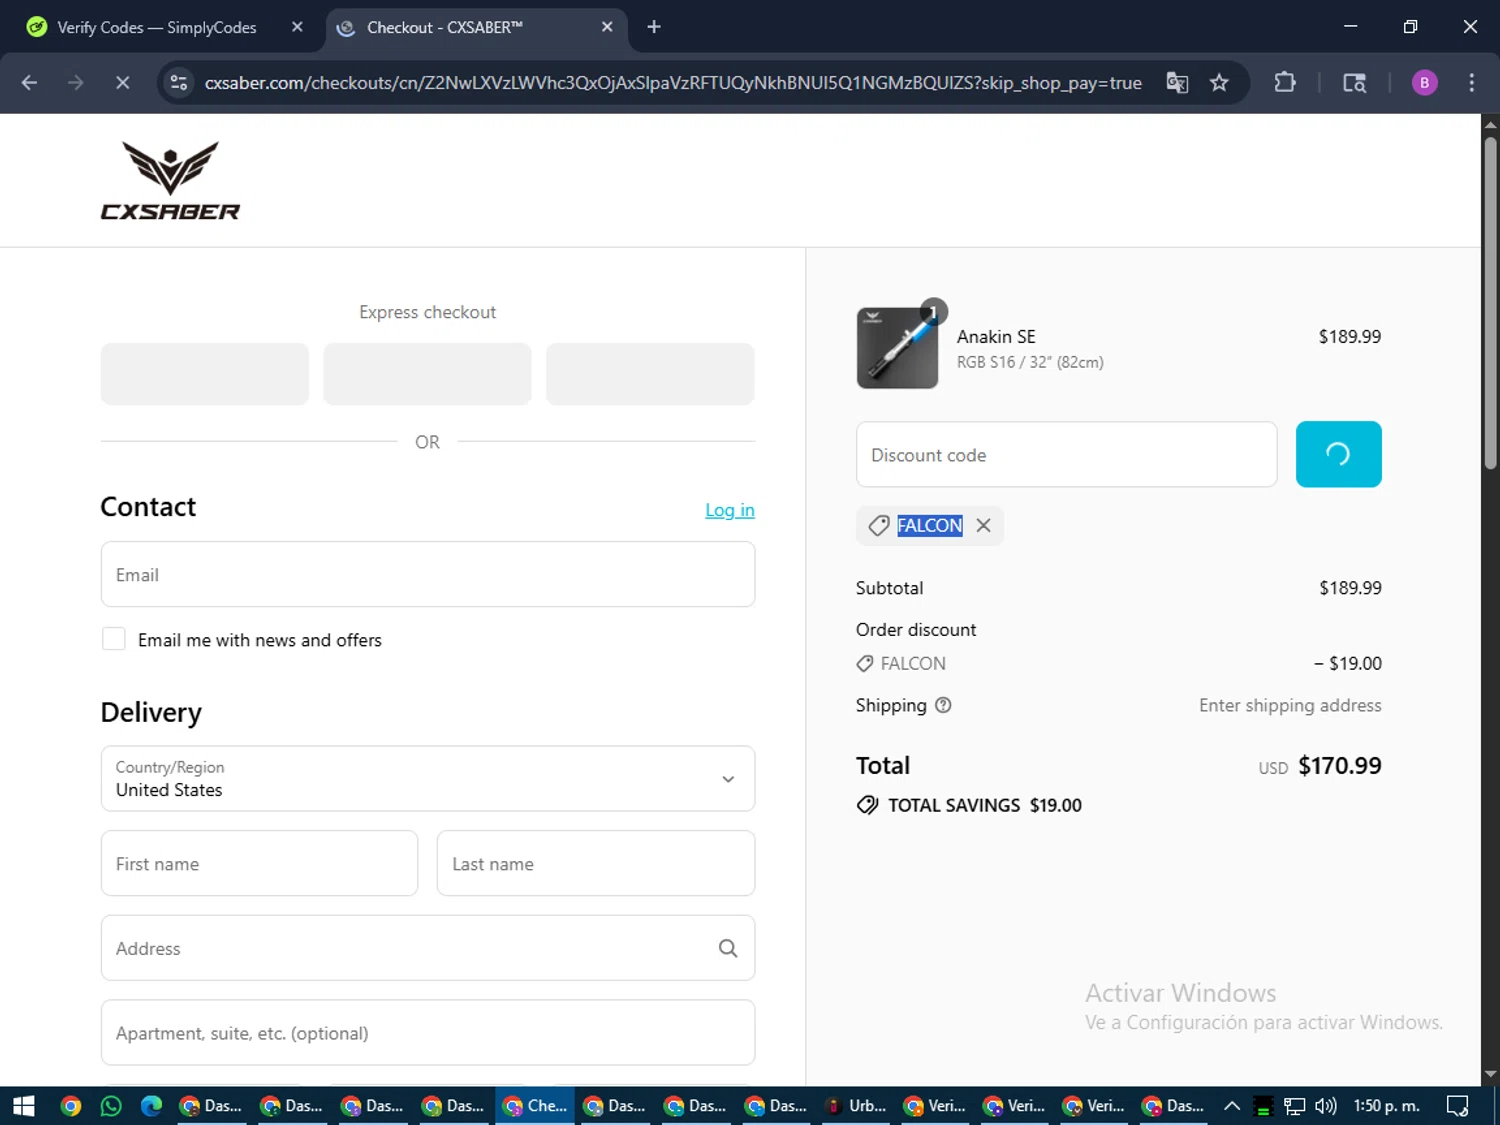The width and height of the screenshot is (1500, 1125).
Task: Toggle Email me with news and offers
Action: [x=114, y=639]
